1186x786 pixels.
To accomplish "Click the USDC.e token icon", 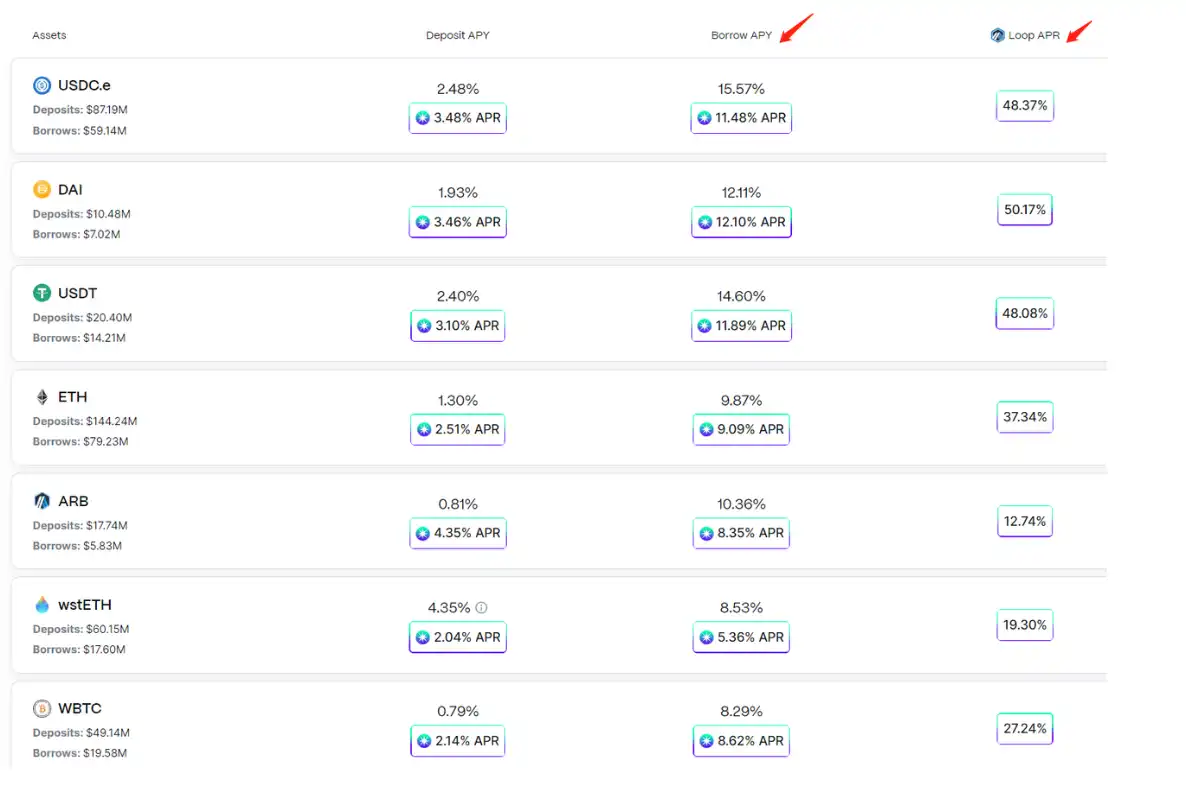I will [42, 86].
